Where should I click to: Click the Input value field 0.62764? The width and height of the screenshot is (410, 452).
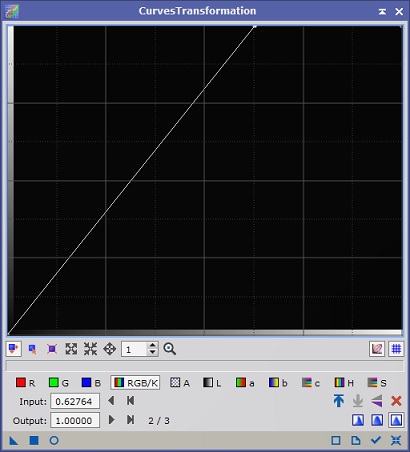75,401
